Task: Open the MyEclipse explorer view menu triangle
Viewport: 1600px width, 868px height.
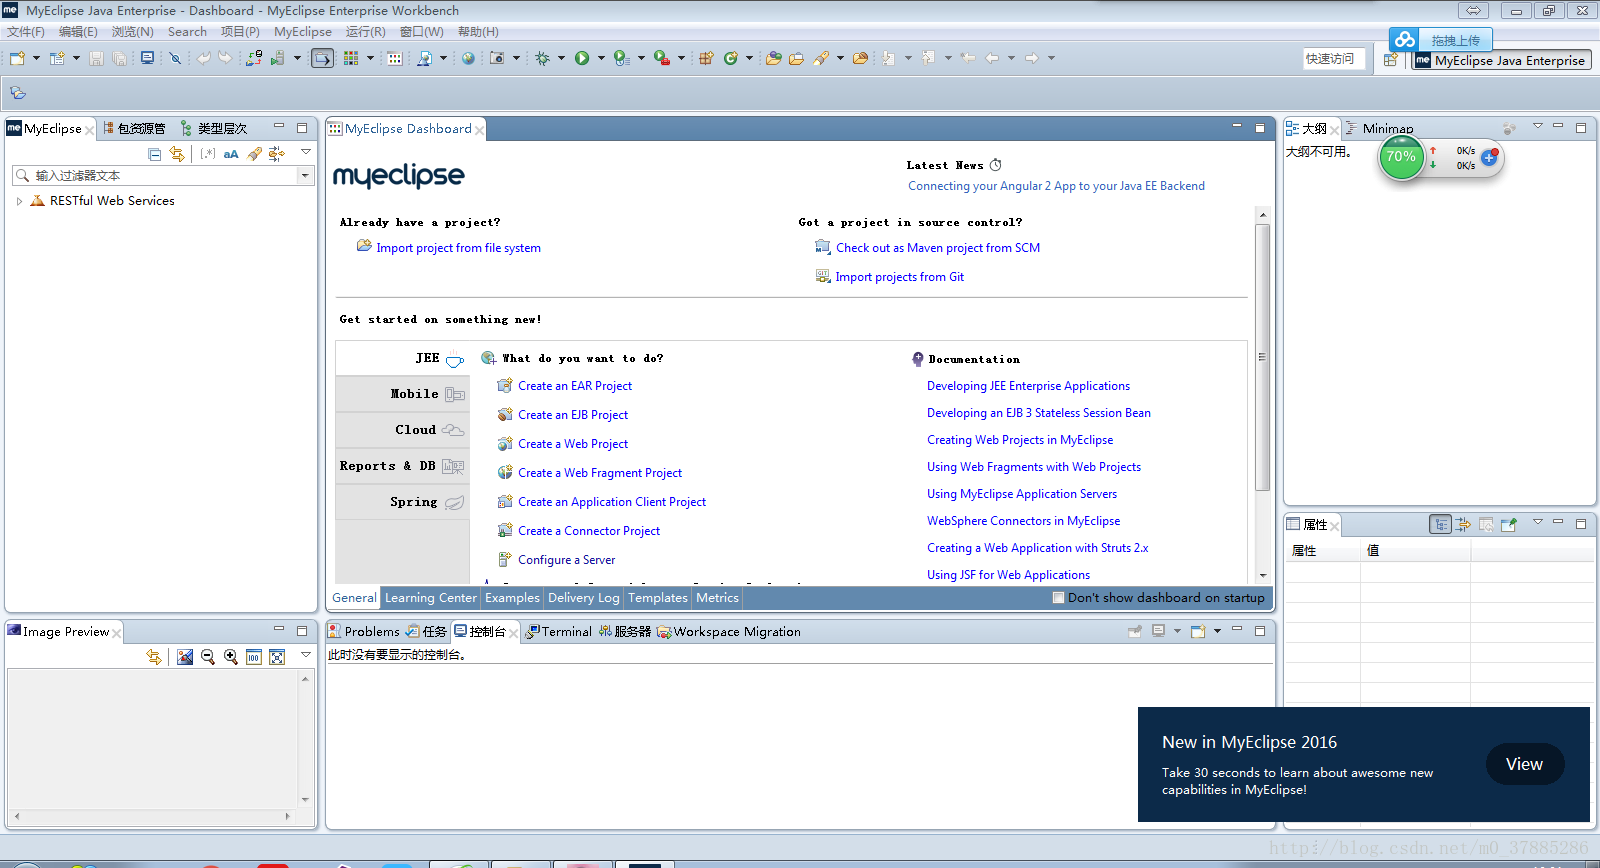Action: (306, 152)
